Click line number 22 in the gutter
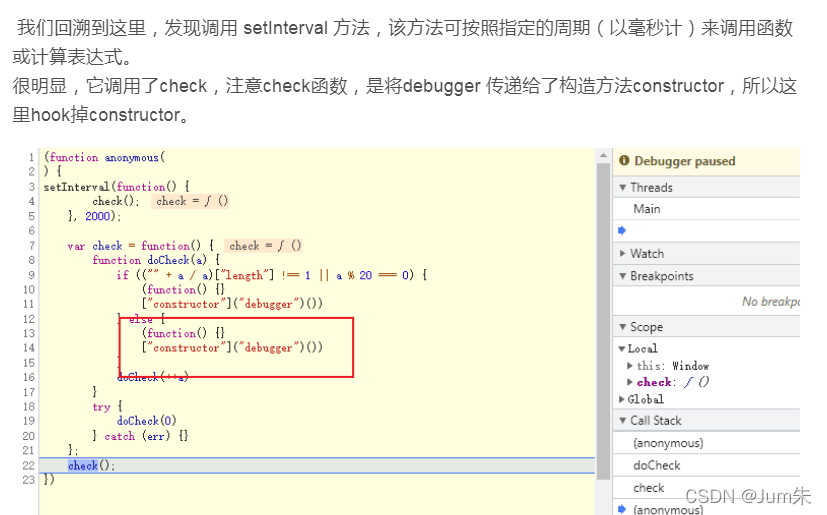Viewport: 827px width, 515px height. (x=28, y=465)
